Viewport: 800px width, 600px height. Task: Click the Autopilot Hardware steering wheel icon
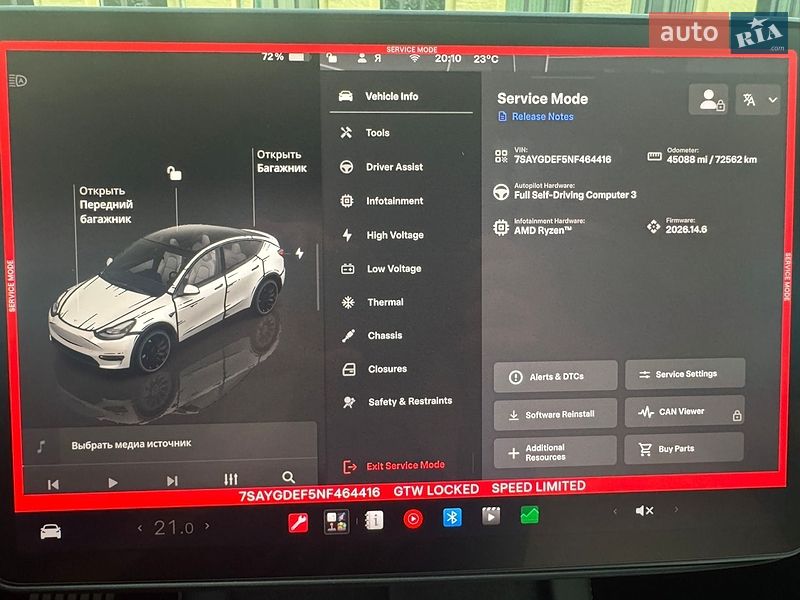[x=501, y=192]
